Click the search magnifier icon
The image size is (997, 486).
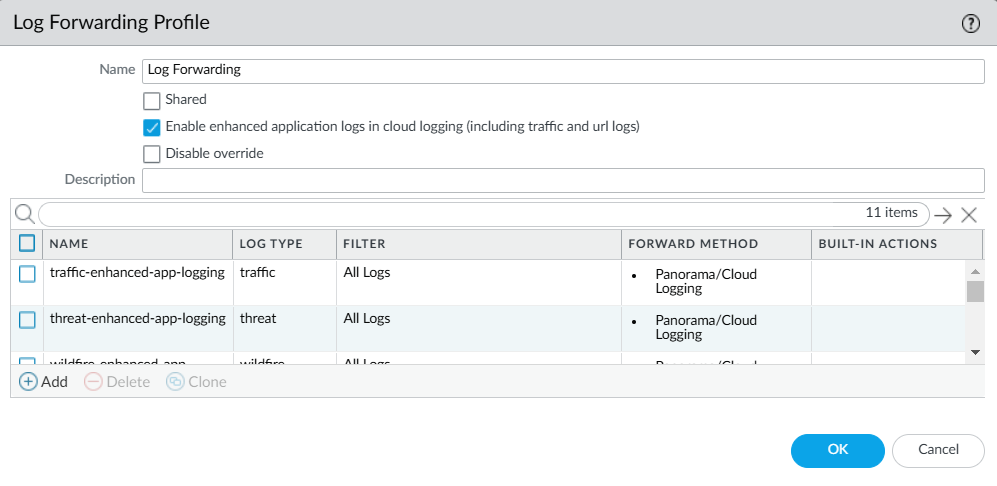24,214
